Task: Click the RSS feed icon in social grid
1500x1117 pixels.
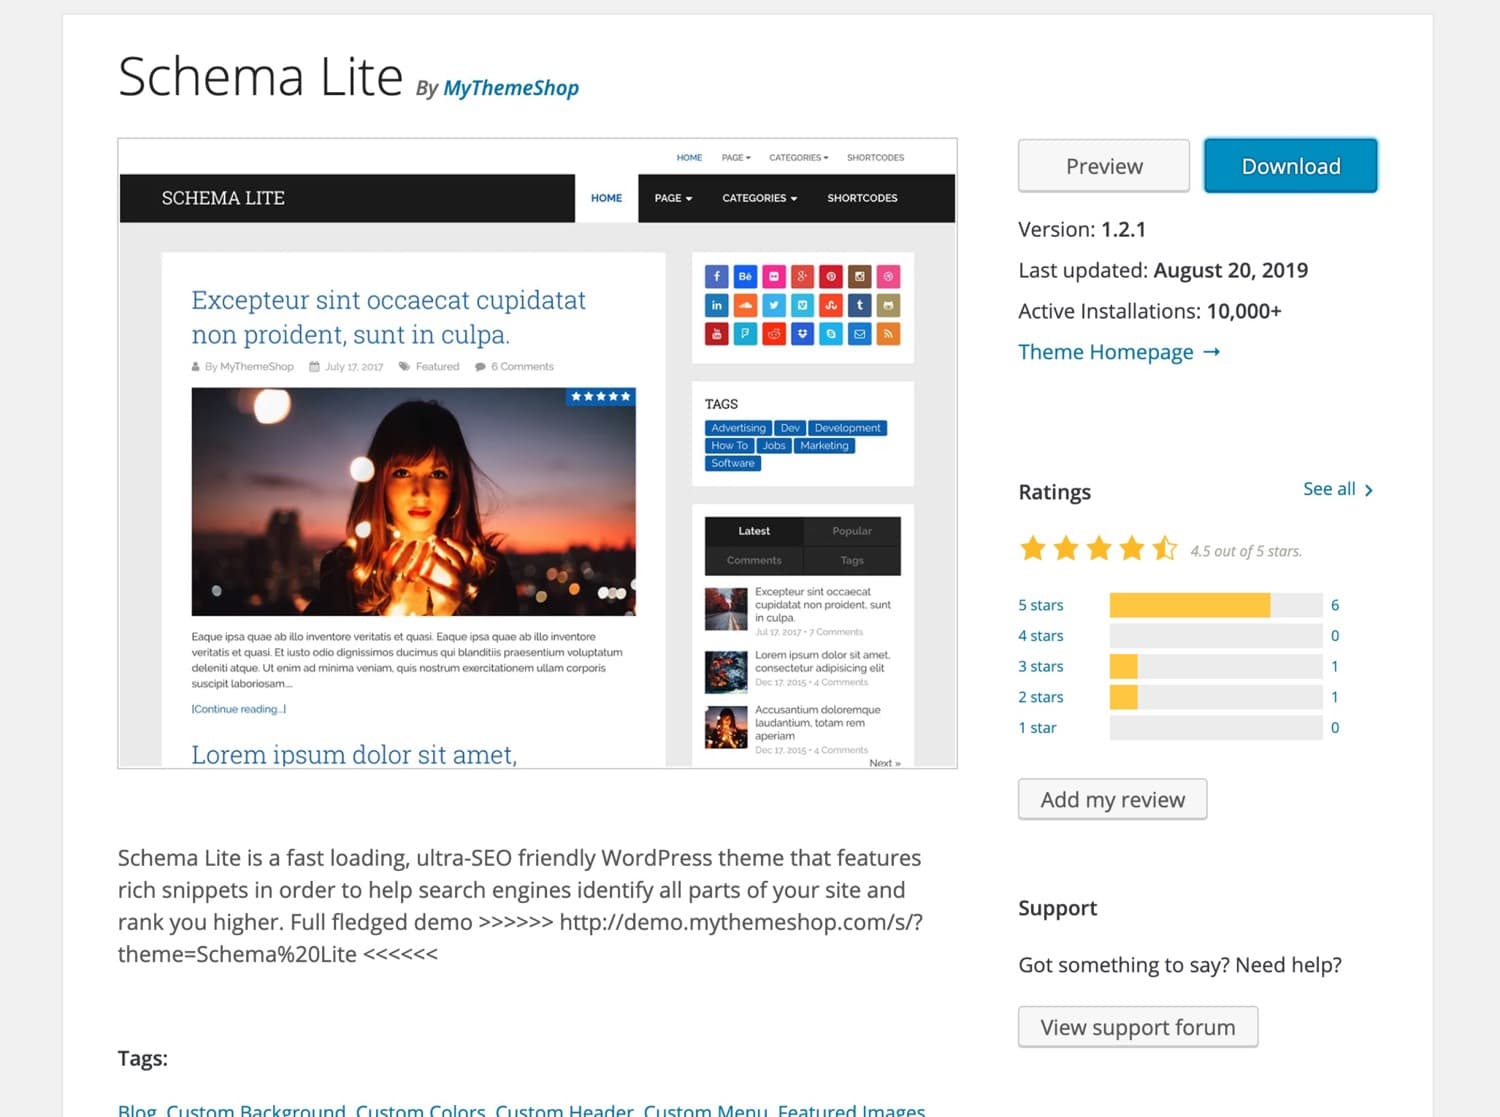Action: pos(888,333)
